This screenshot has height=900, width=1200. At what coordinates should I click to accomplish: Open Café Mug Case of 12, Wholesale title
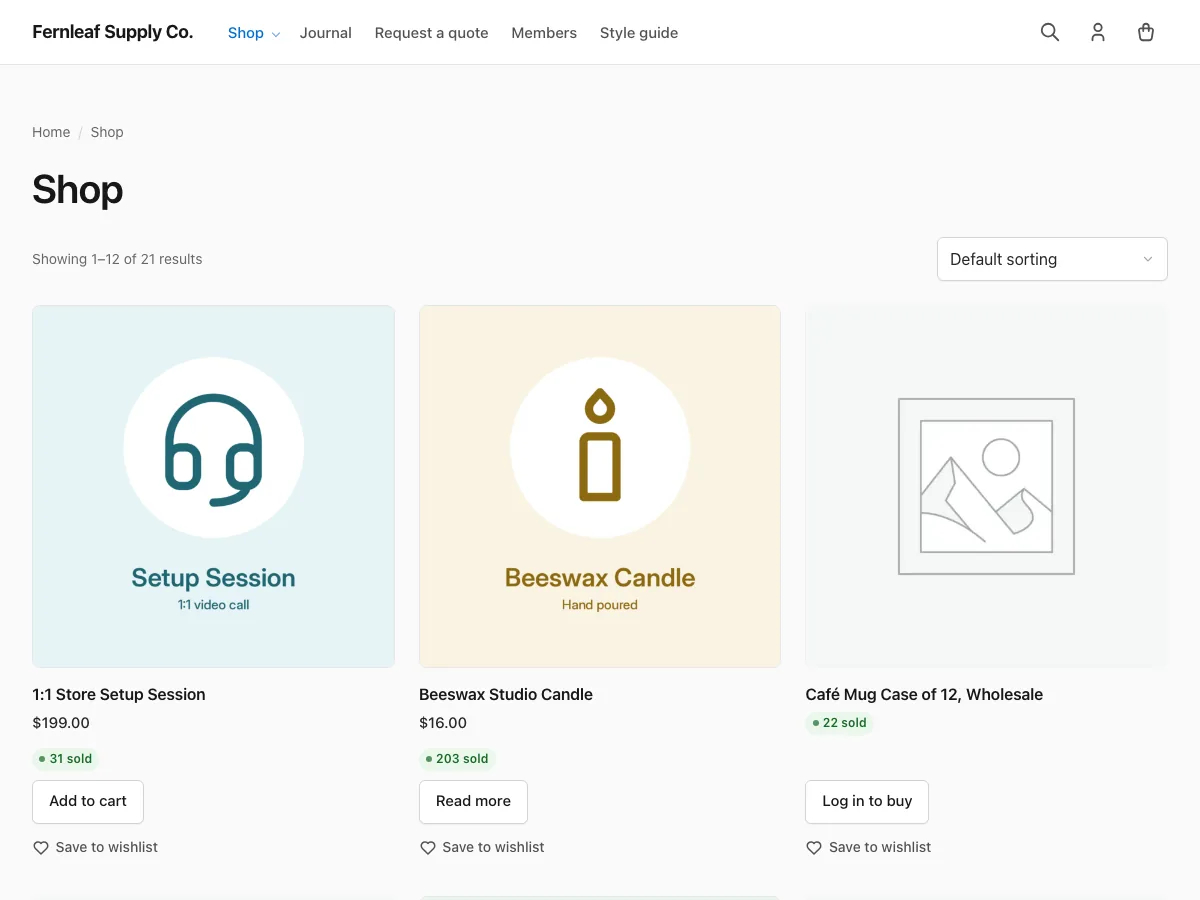(924, 694)
